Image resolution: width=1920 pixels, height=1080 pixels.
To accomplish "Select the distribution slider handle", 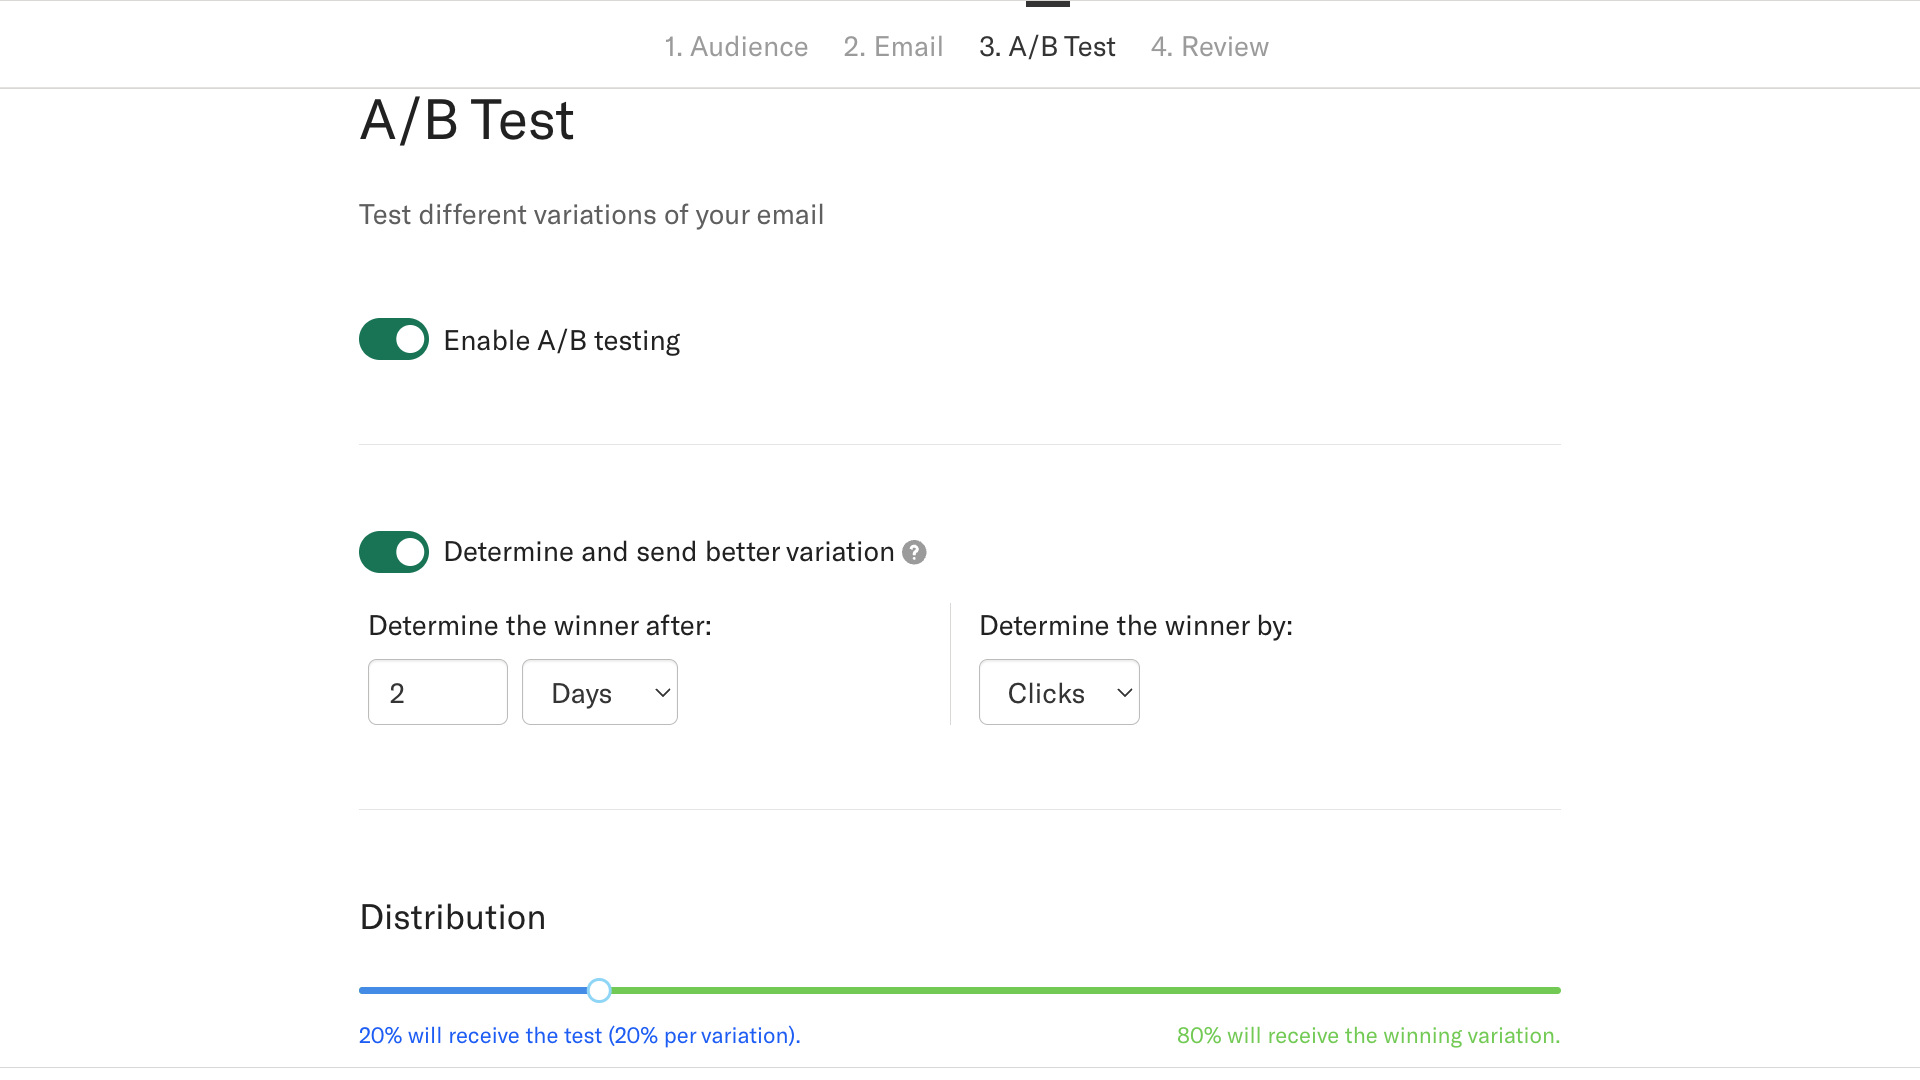I will 598,989.
